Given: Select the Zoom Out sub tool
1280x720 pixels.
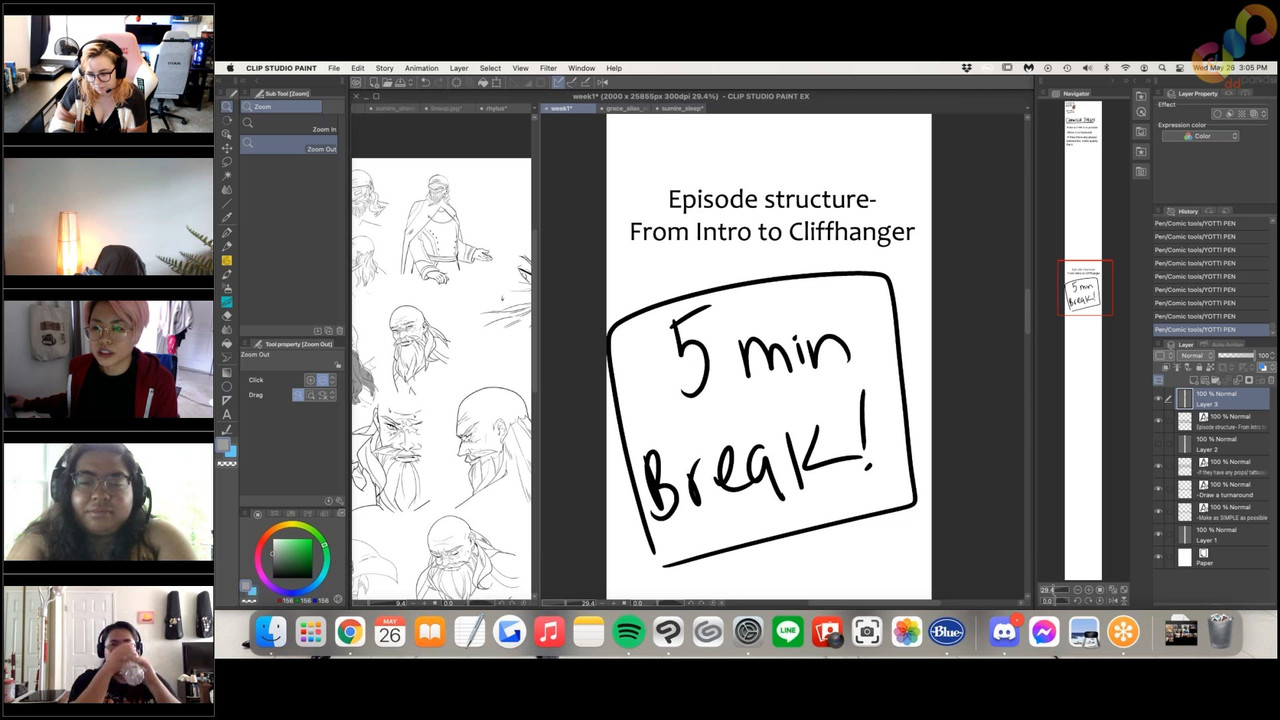Looking at the screenshot, I should pyautogui.click(x=289, y=145).
